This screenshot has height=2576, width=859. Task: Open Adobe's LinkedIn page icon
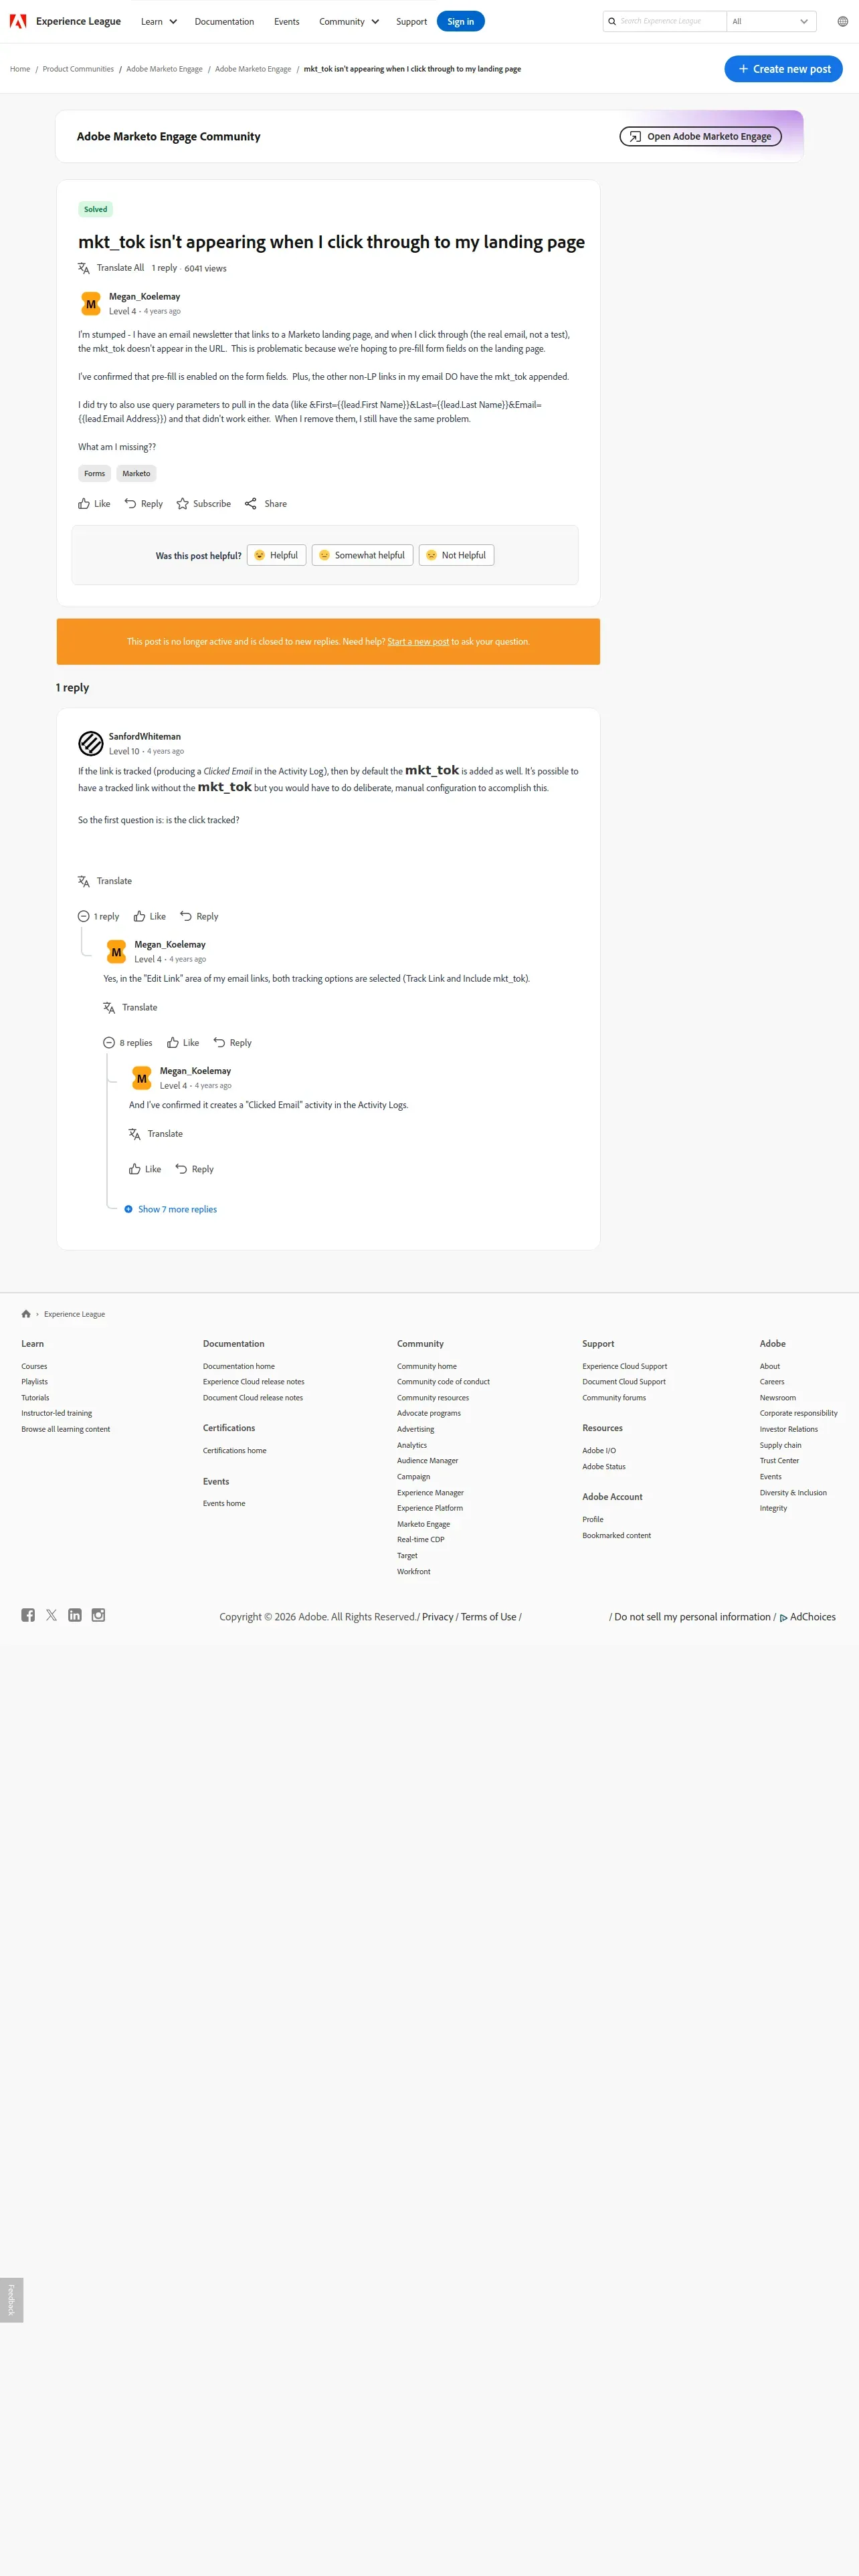75,1615
